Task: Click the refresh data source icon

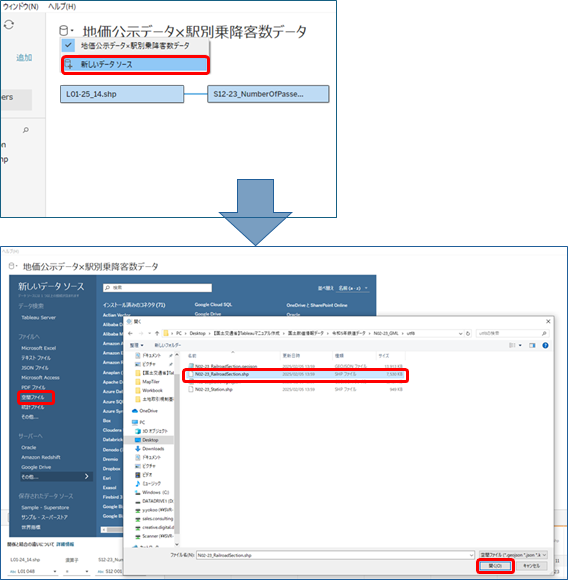Action: 9,25
